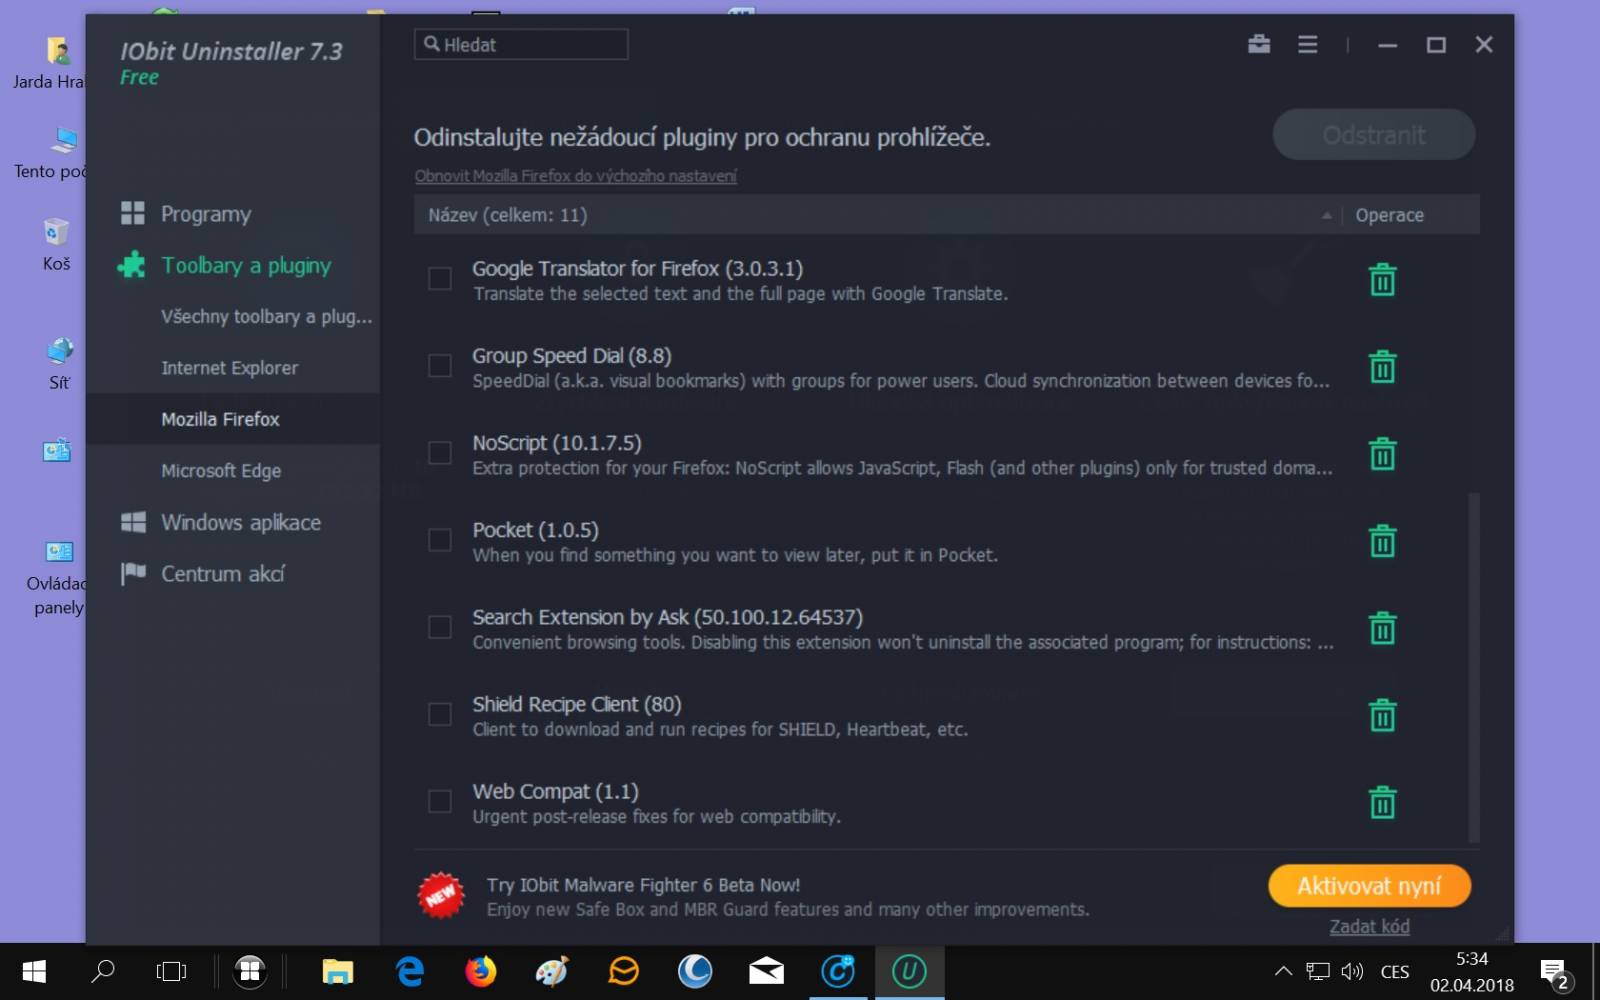Click the Odstranit button
The height and width of the screenshot is (1000, 1600).
point(1373,135)
